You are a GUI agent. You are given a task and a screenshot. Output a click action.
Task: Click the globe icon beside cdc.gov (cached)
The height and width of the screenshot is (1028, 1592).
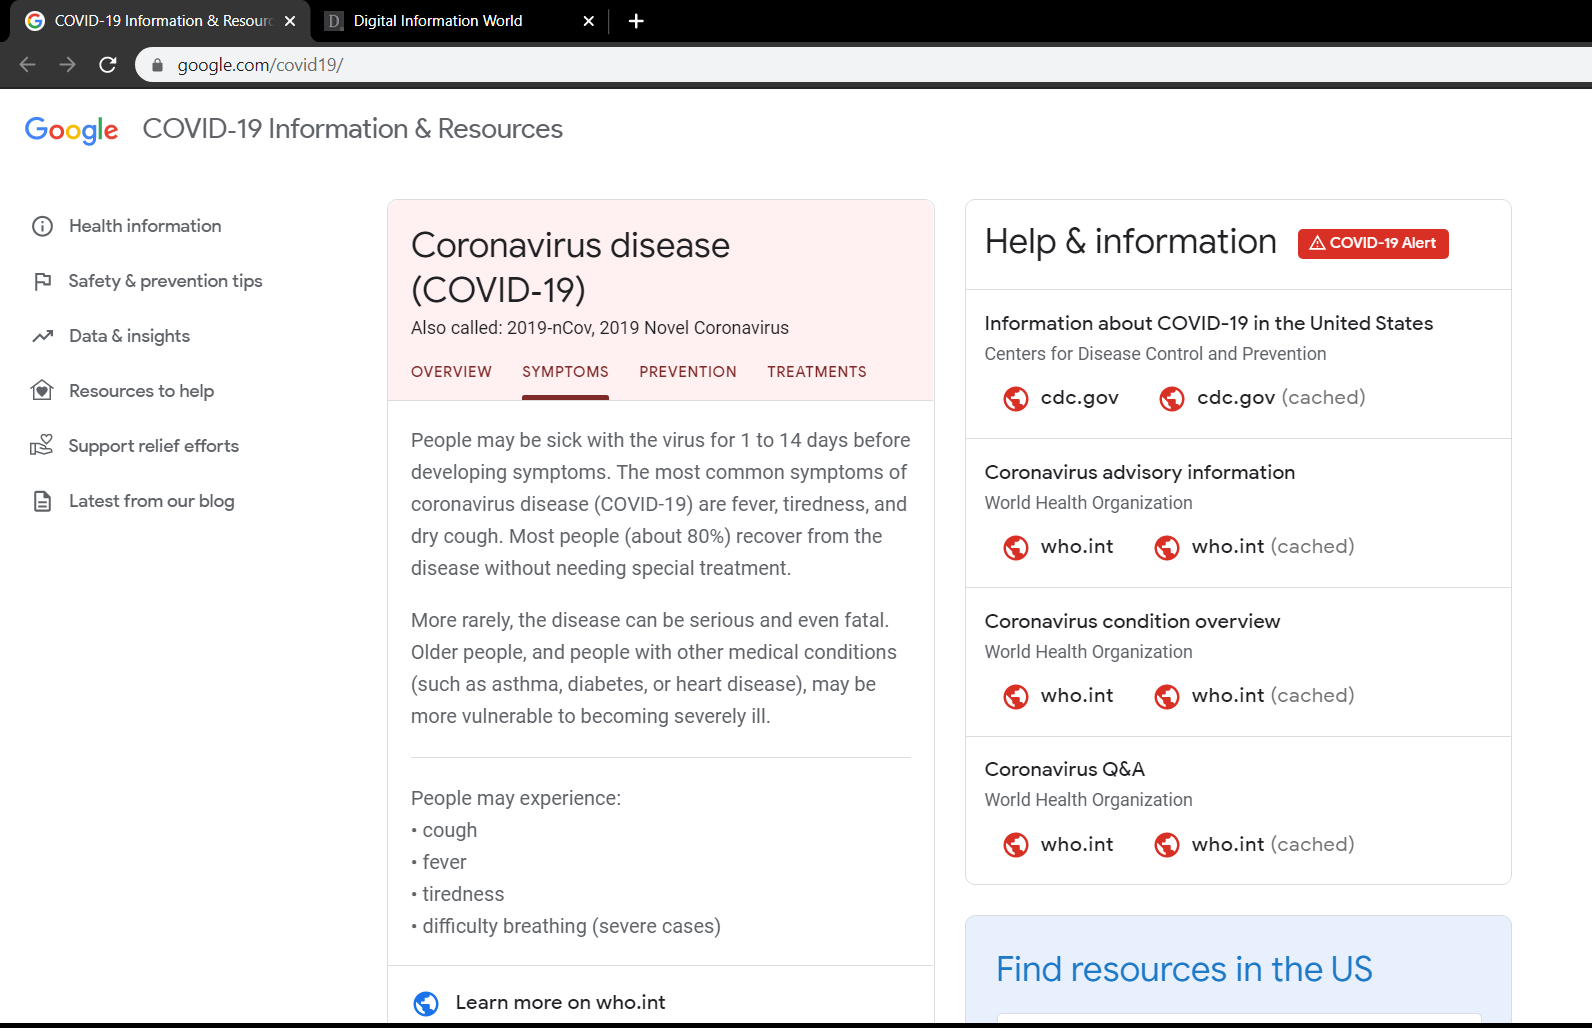point(1172,399)
